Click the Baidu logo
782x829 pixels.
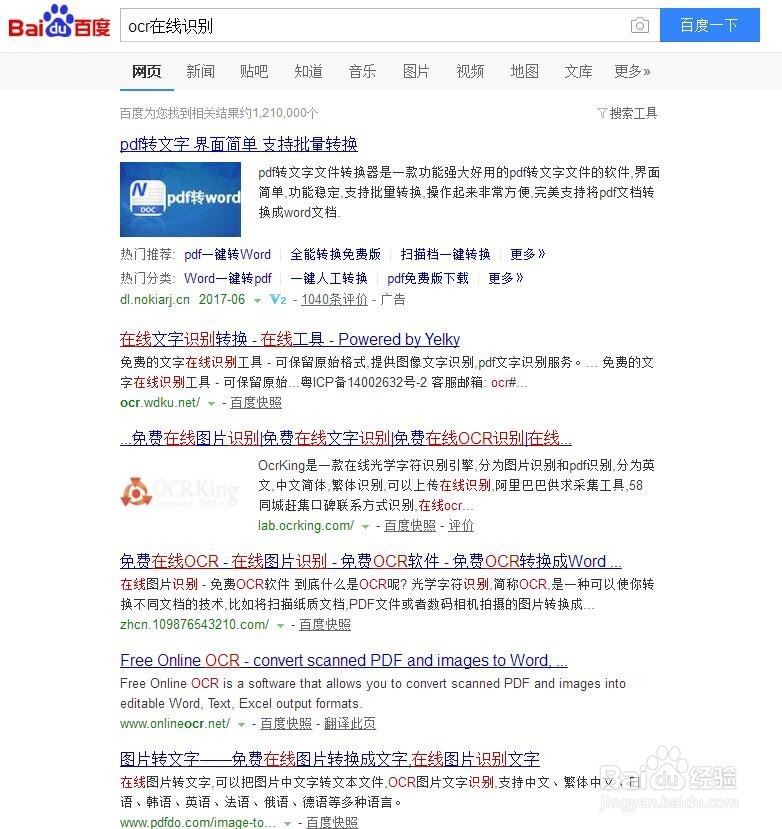[x=59, y=22]
